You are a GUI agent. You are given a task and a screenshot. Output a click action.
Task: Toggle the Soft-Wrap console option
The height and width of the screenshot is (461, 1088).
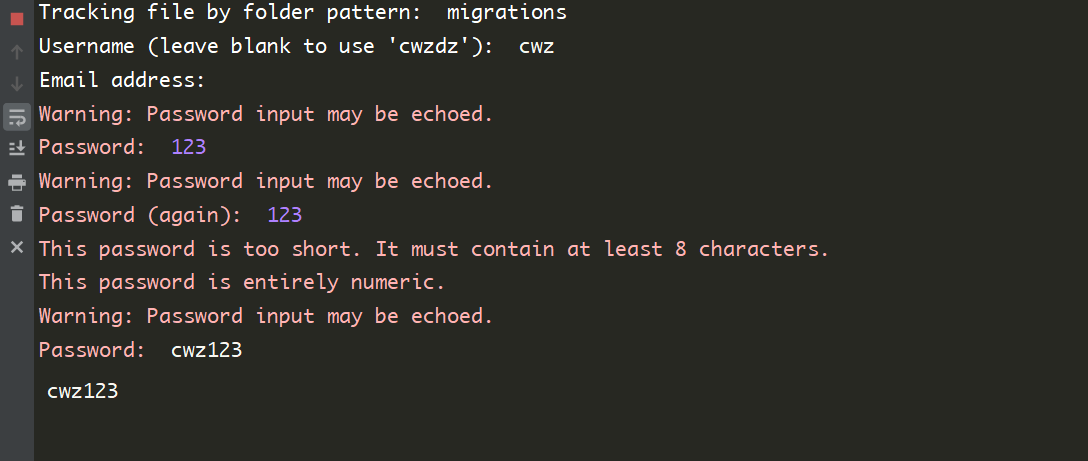click(x=17, y=117)
